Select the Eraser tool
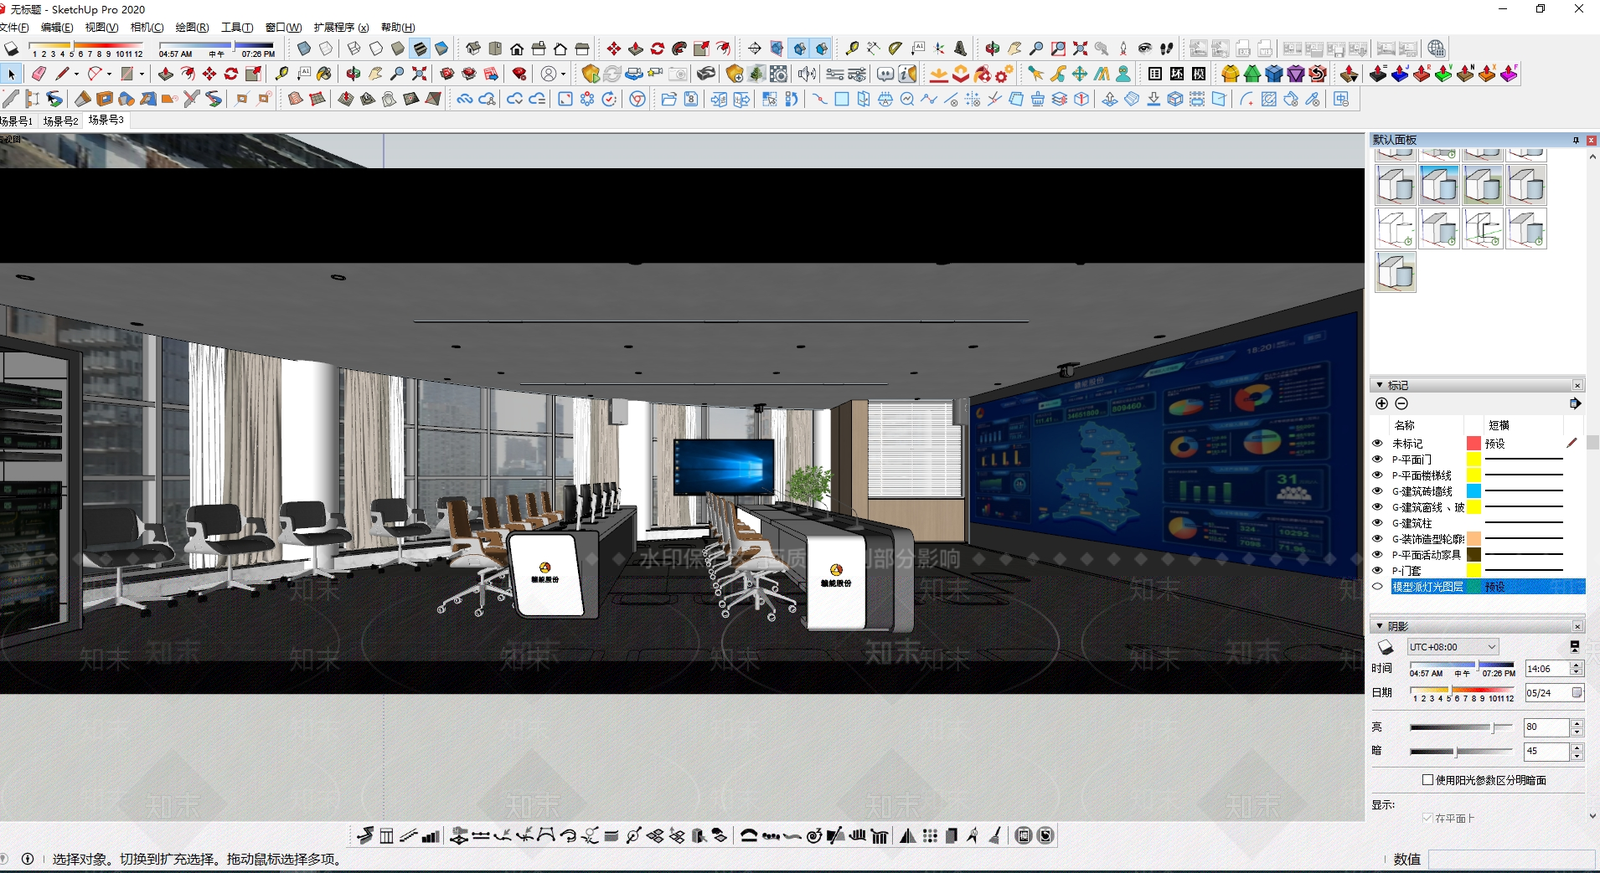 click(x=39, y=73)
